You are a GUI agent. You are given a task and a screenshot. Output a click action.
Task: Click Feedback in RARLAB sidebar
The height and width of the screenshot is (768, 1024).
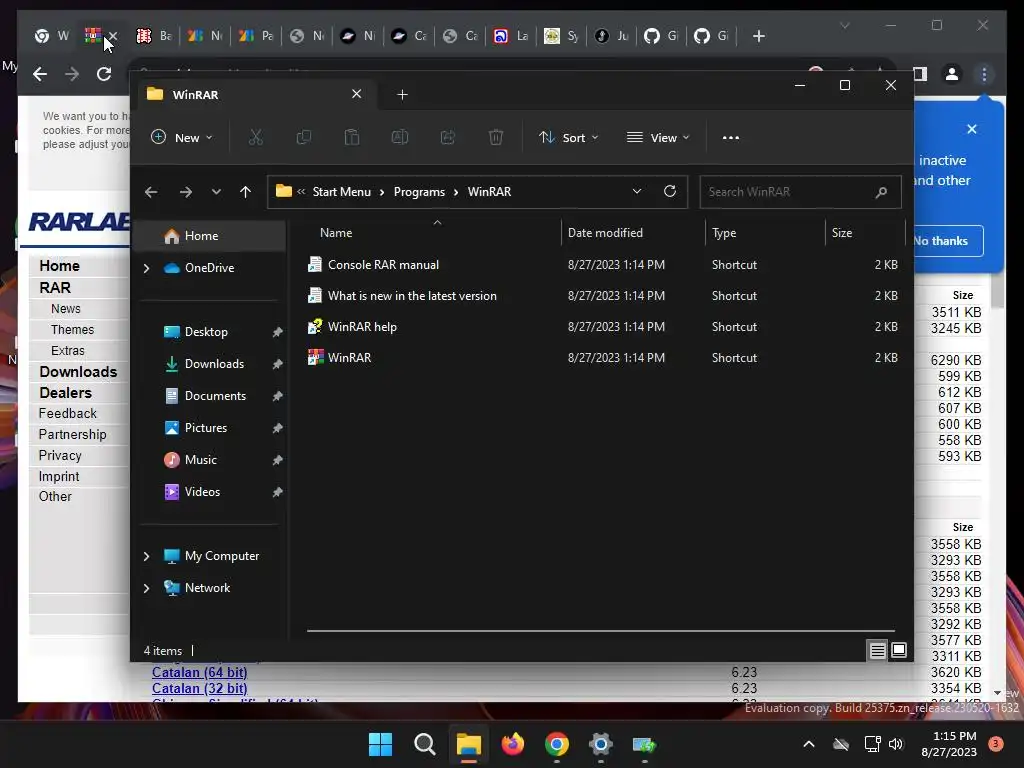point(67,413)
